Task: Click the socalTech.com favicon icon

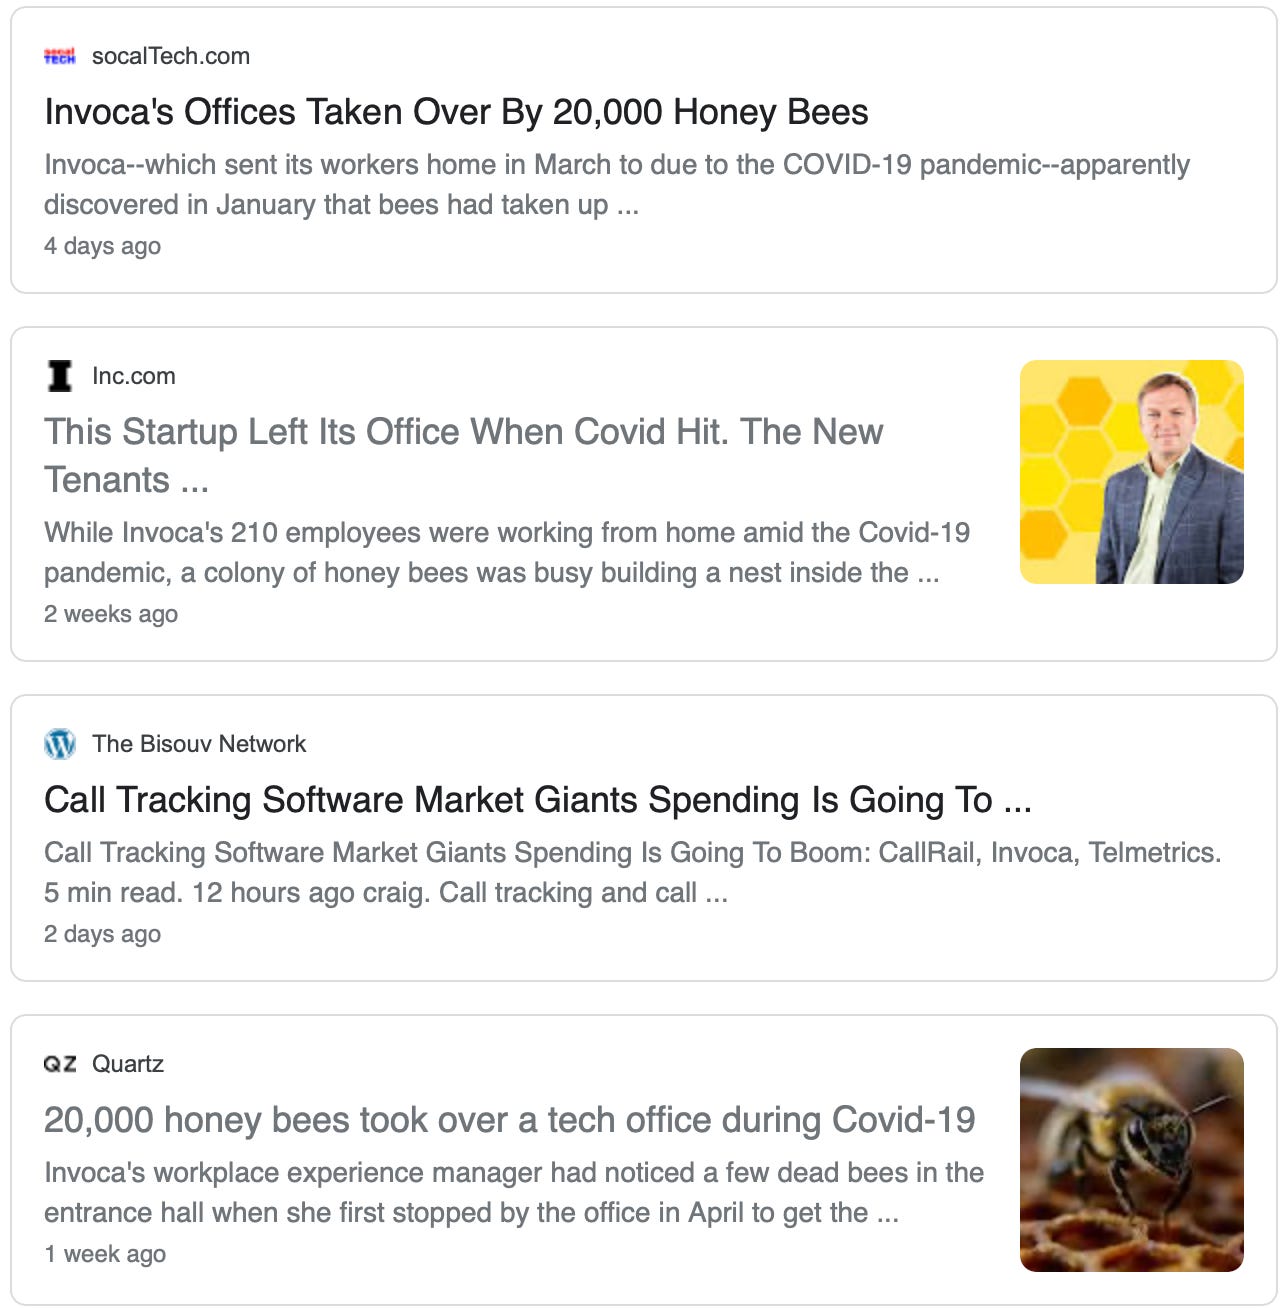Action: (60, 57)
